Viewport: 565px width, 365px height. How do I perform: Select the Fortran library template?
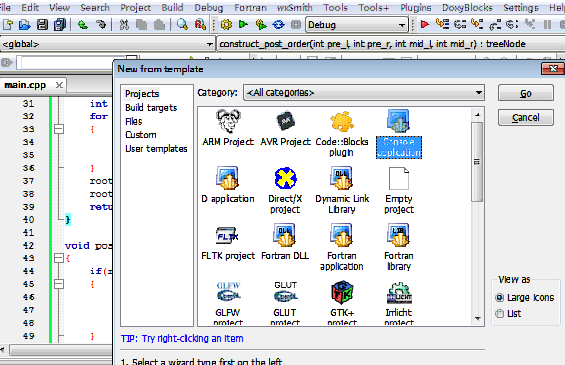point(399,247)
